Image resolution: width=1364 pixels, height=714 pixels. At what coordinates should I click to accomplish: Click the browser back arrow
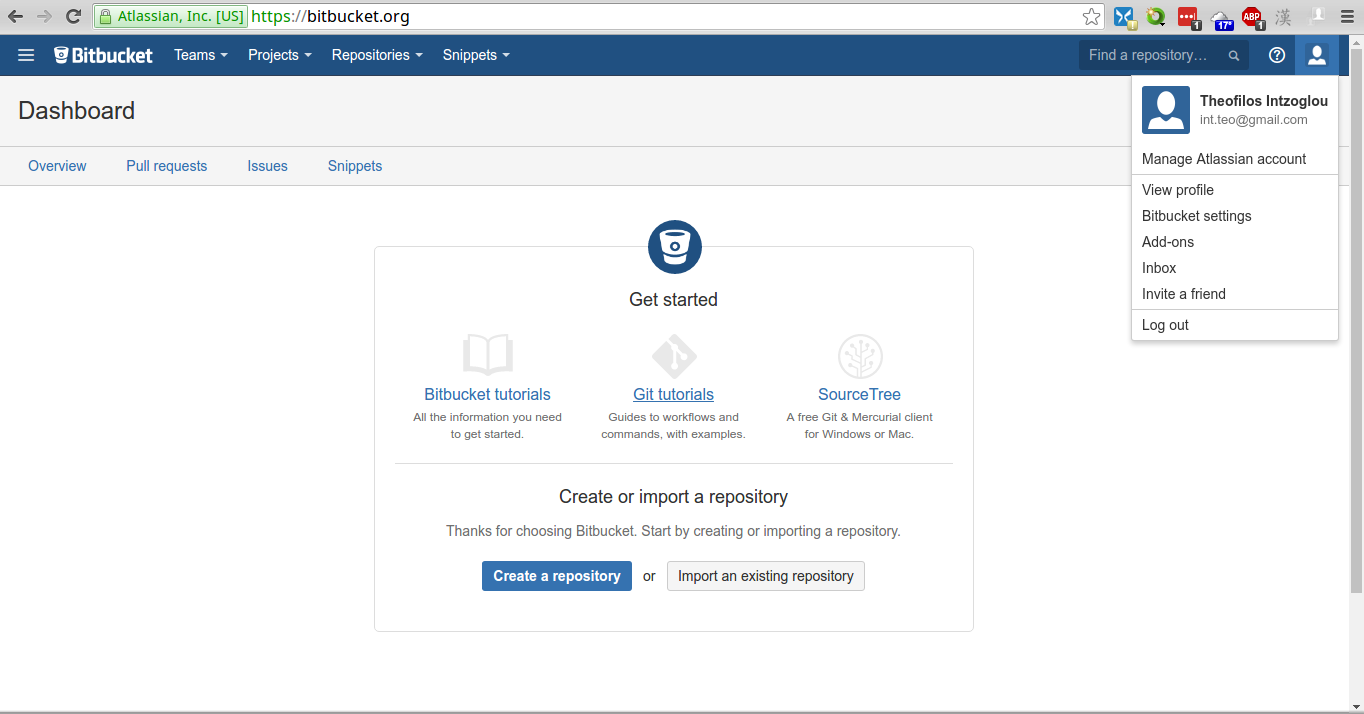pos(15,16)
